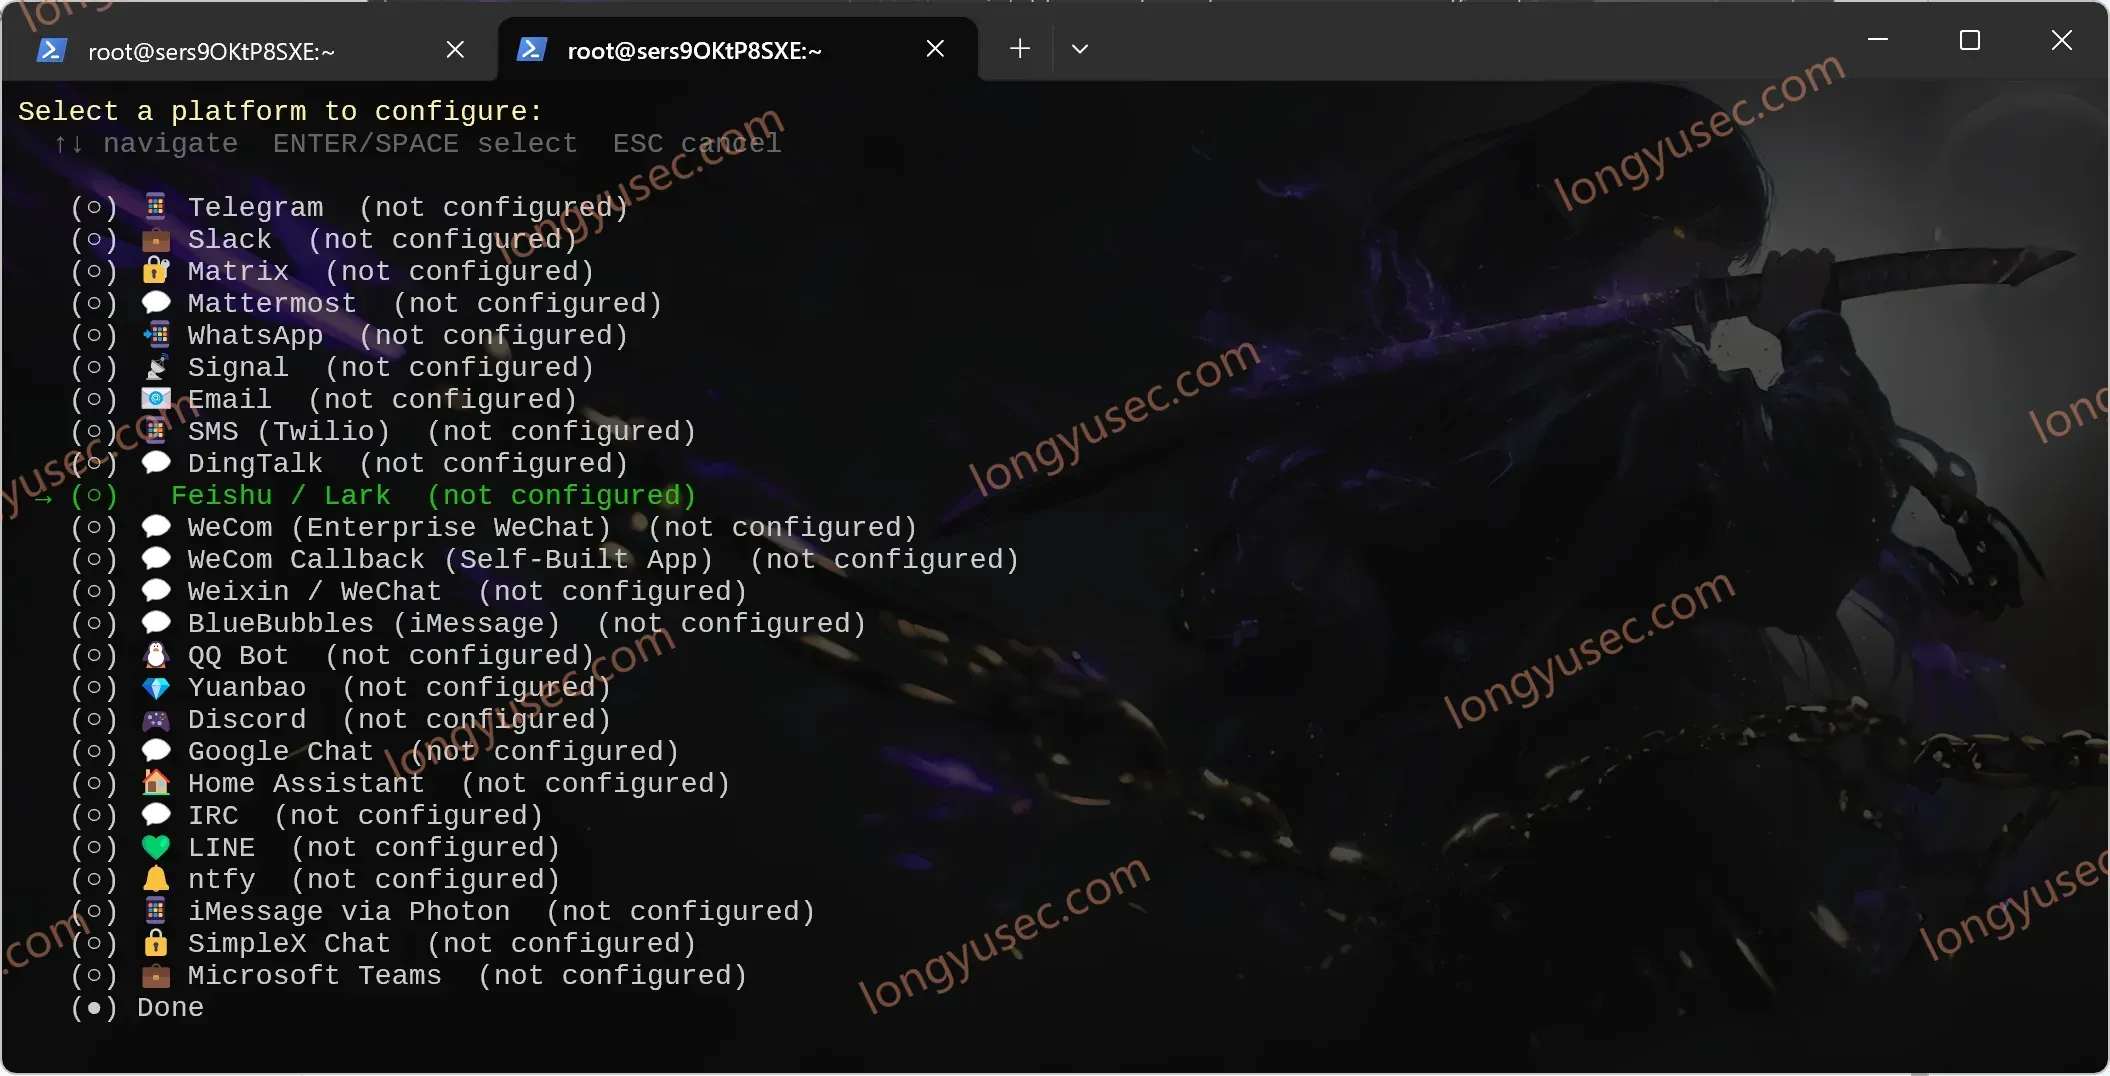Screen dimensions: 2110x1076
Task: Click the "ENTER/SPACE select" hint text
Action: [x=425, y=143]
